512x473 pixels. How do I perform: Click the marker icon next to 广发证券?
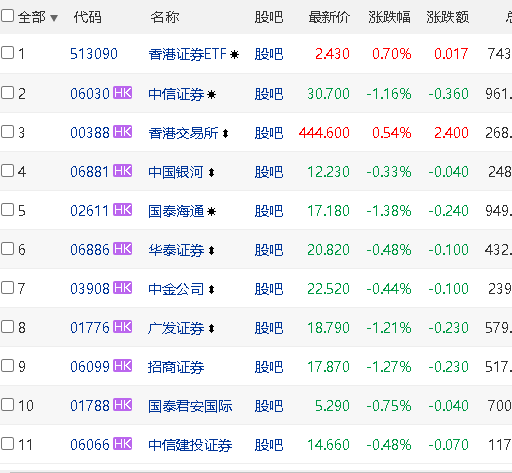point(211,329)
